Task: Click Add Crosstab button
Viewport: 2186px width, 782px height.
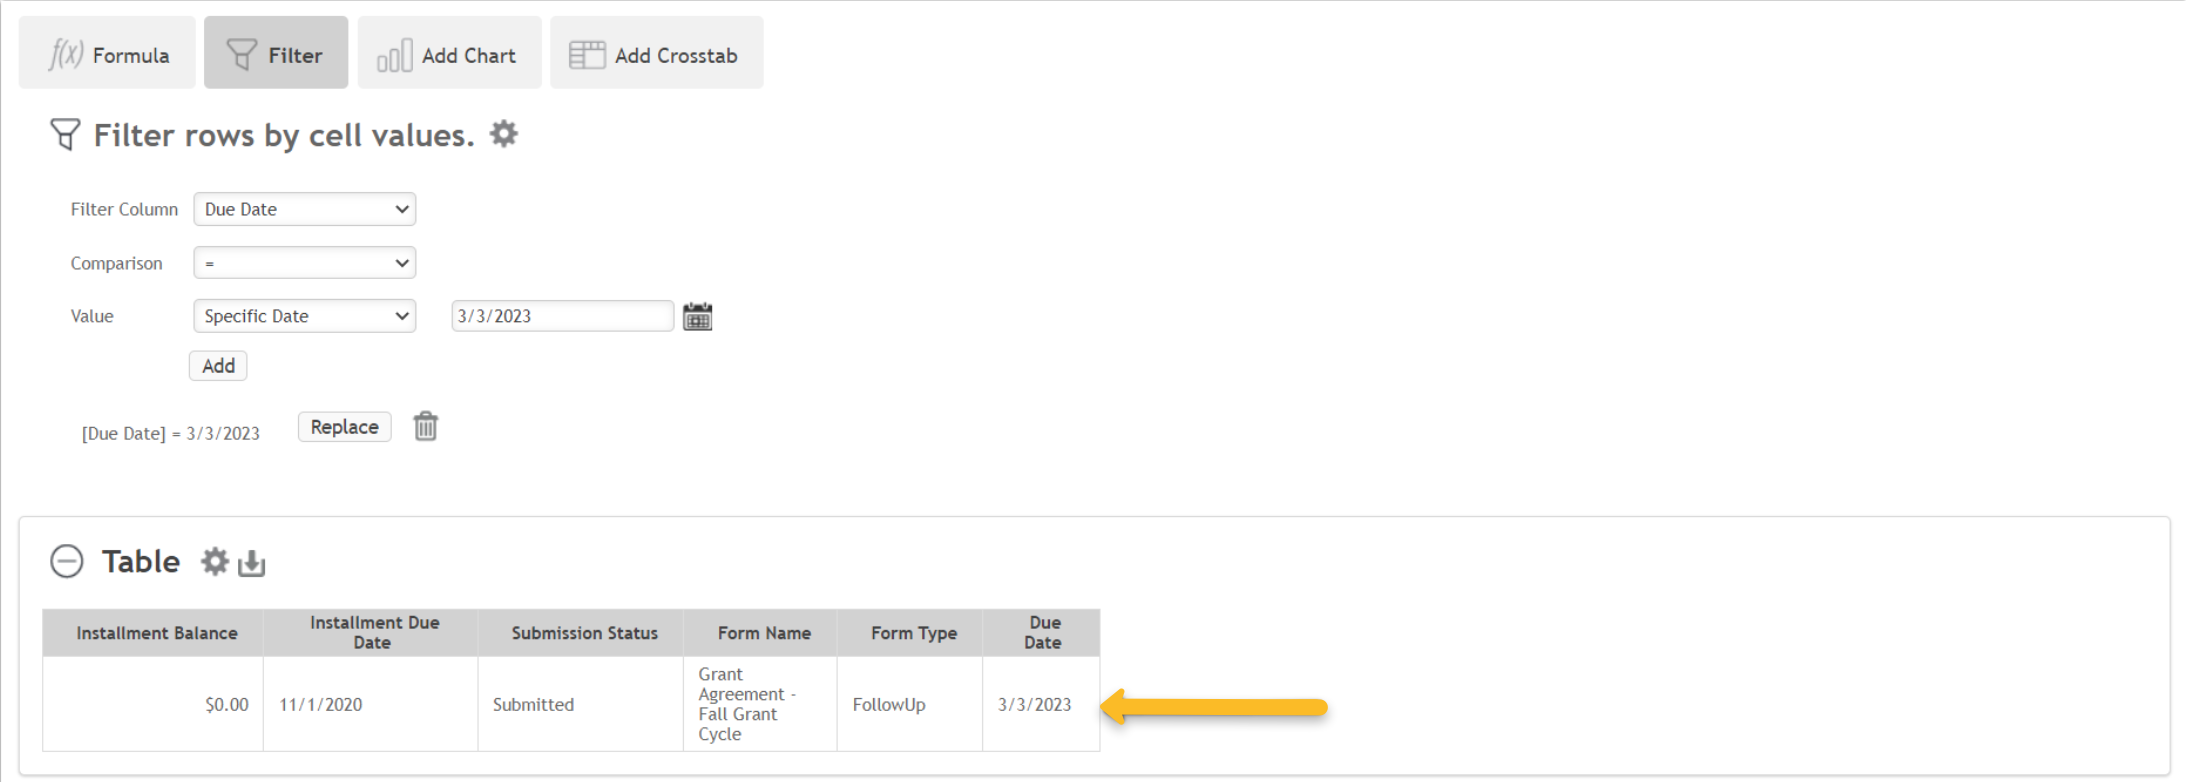Action: (656, 53)
